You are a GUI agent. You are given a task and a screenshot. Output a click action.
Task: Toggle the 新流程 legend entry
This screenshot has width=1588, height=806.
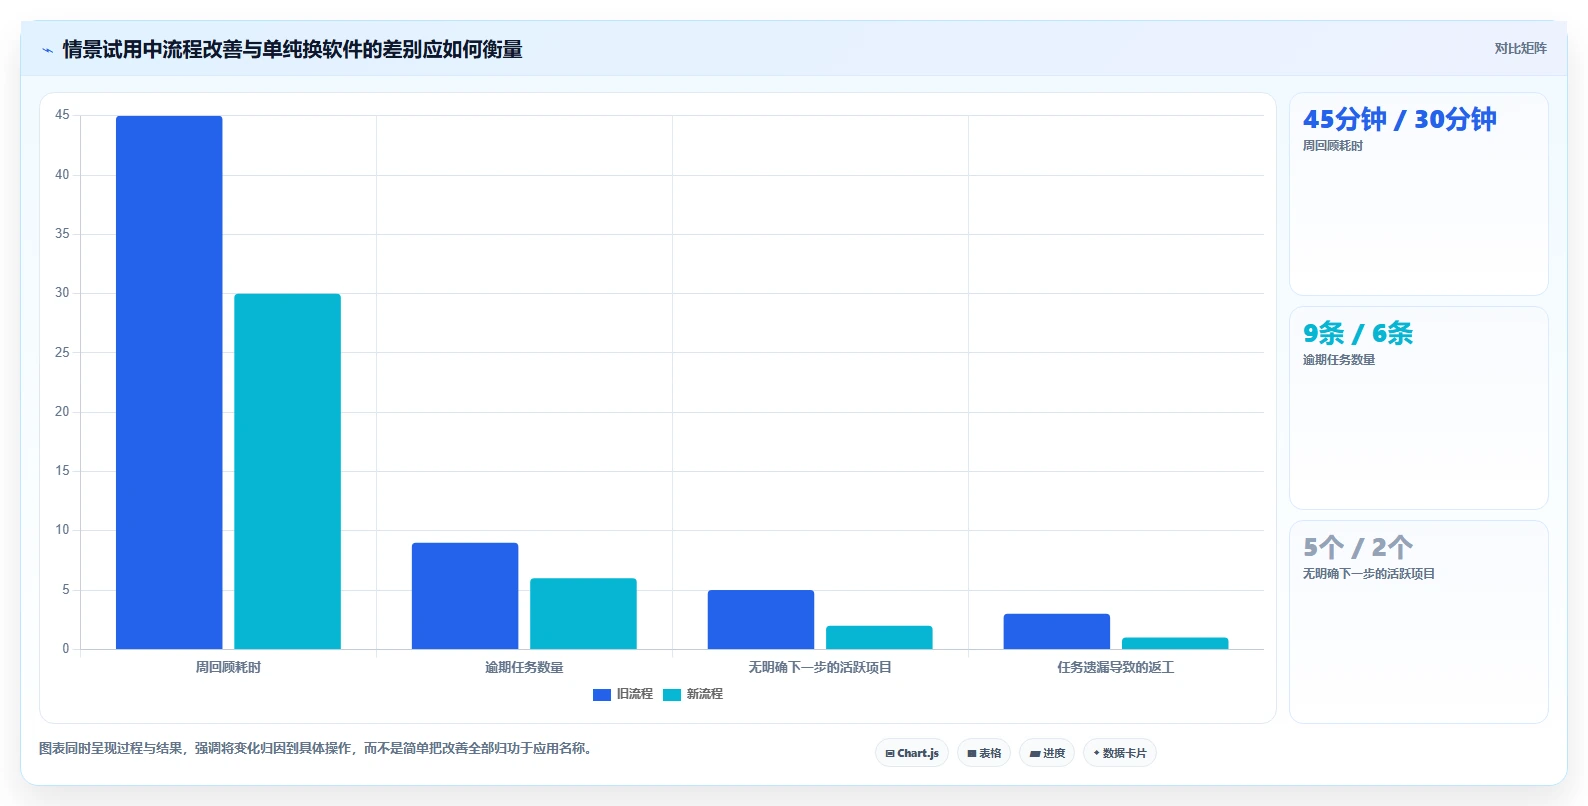693,694
